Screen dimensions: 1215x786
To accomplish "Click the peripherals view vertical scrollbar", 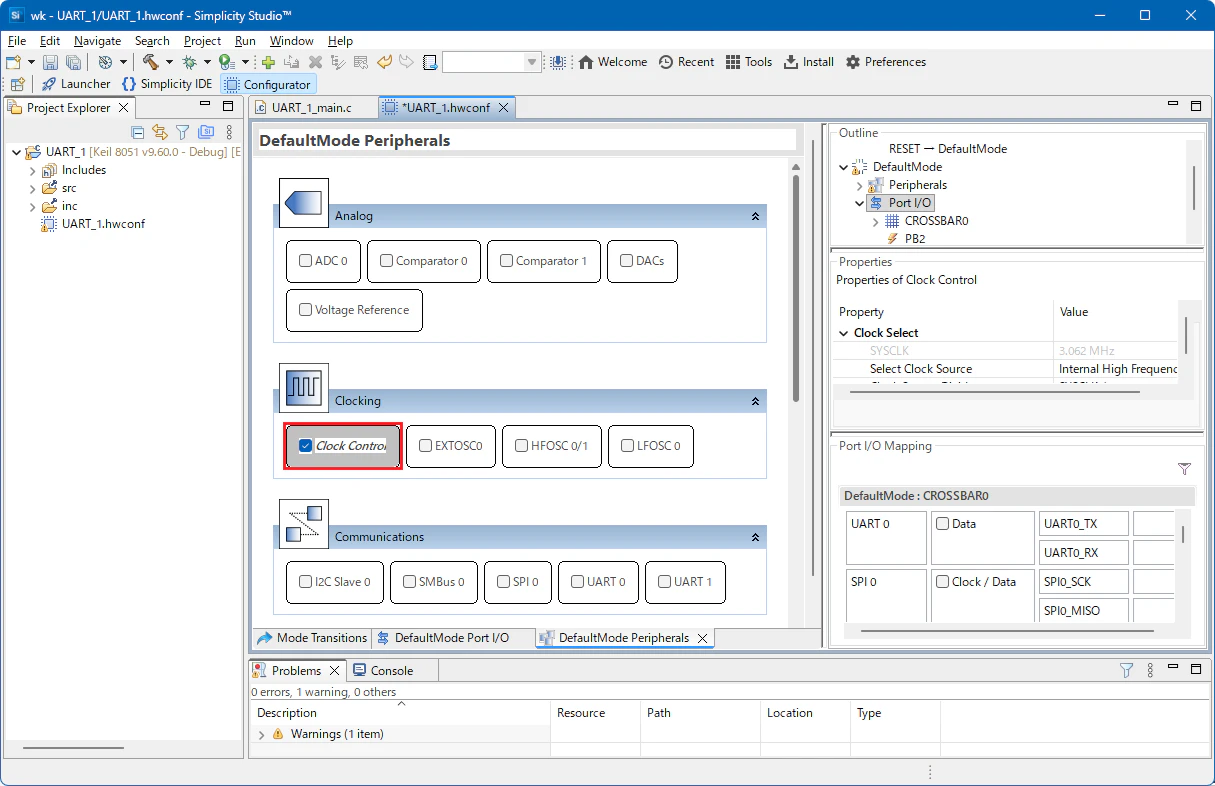I will click(796, 290).
